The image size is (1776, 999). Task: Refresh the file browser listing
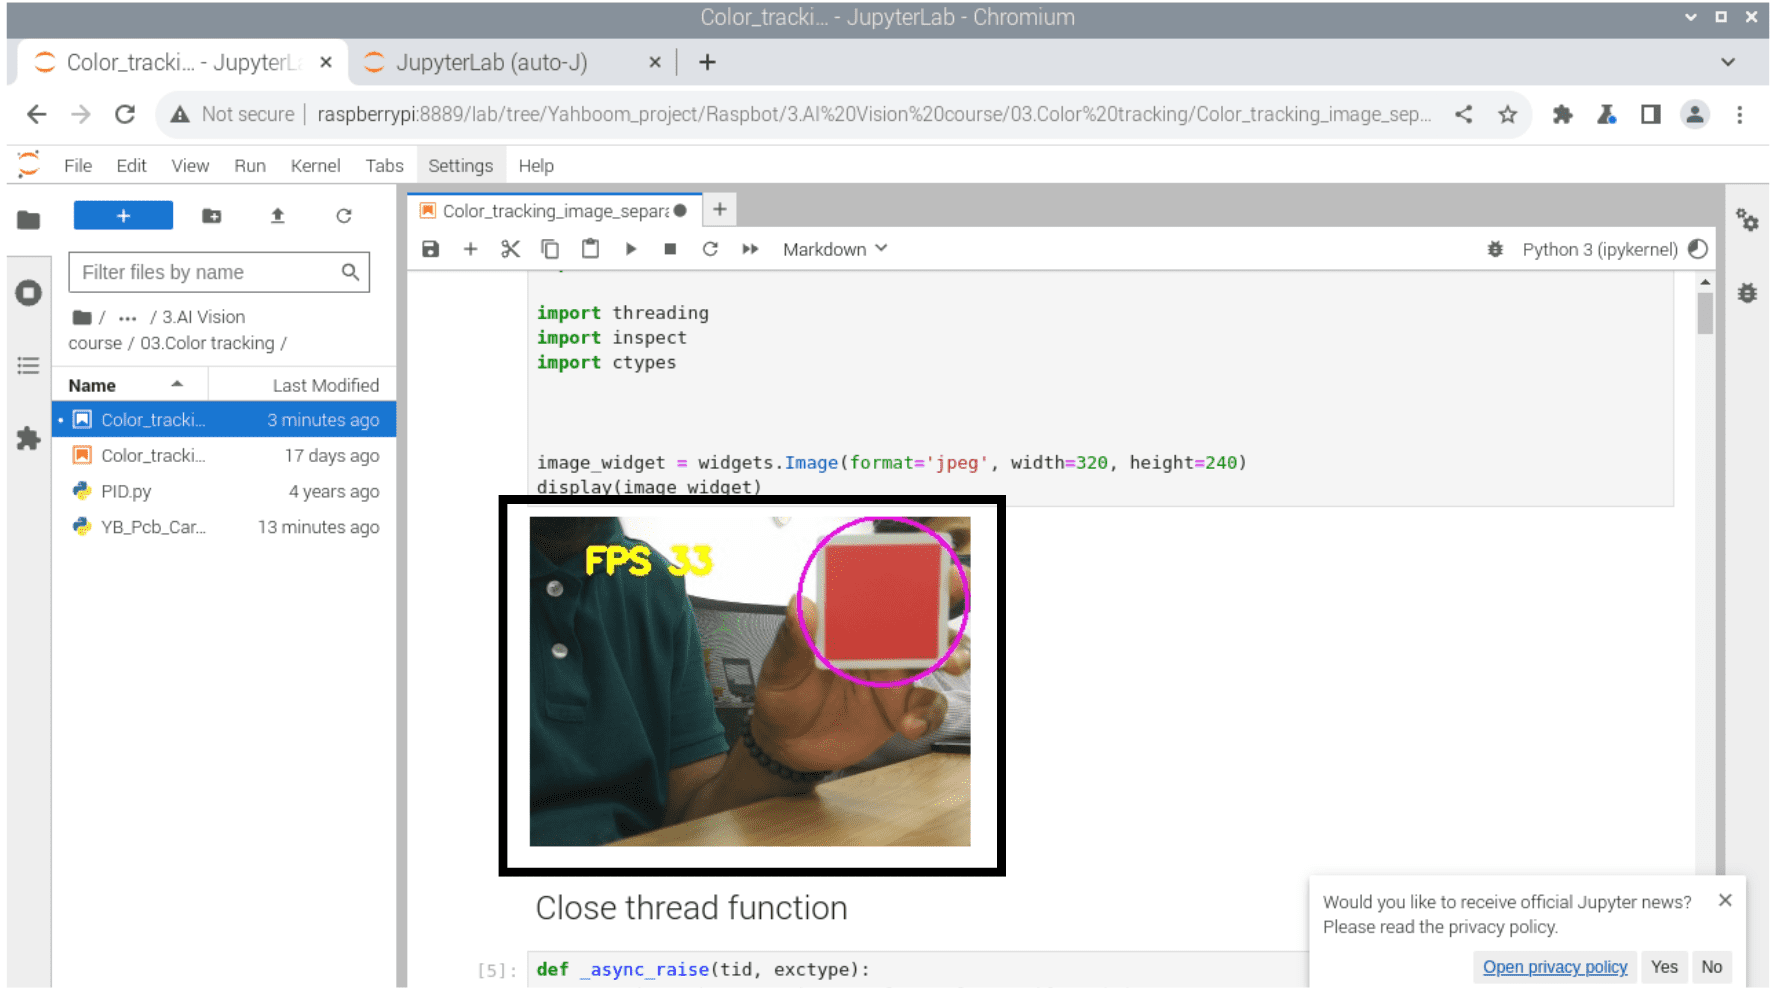pos(343,215)
